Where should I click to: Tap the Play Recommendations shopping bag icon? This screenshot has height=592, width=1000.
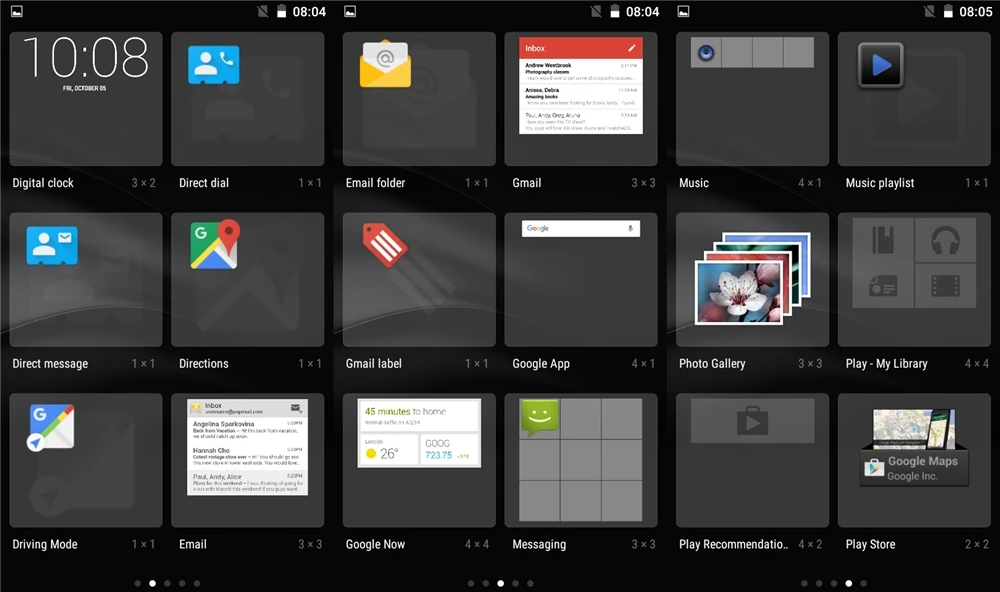point(753,421)
